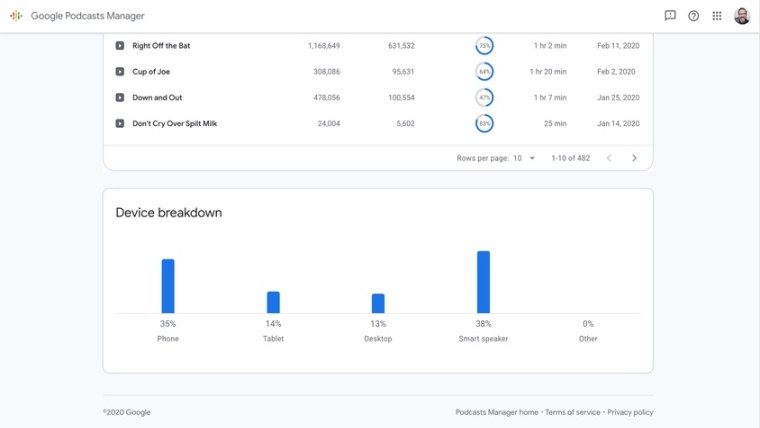The height and width of the screenshot is (428, 760).
Task: Click the Google Podcasts logo icon
Action: click(x=16, y=16)
